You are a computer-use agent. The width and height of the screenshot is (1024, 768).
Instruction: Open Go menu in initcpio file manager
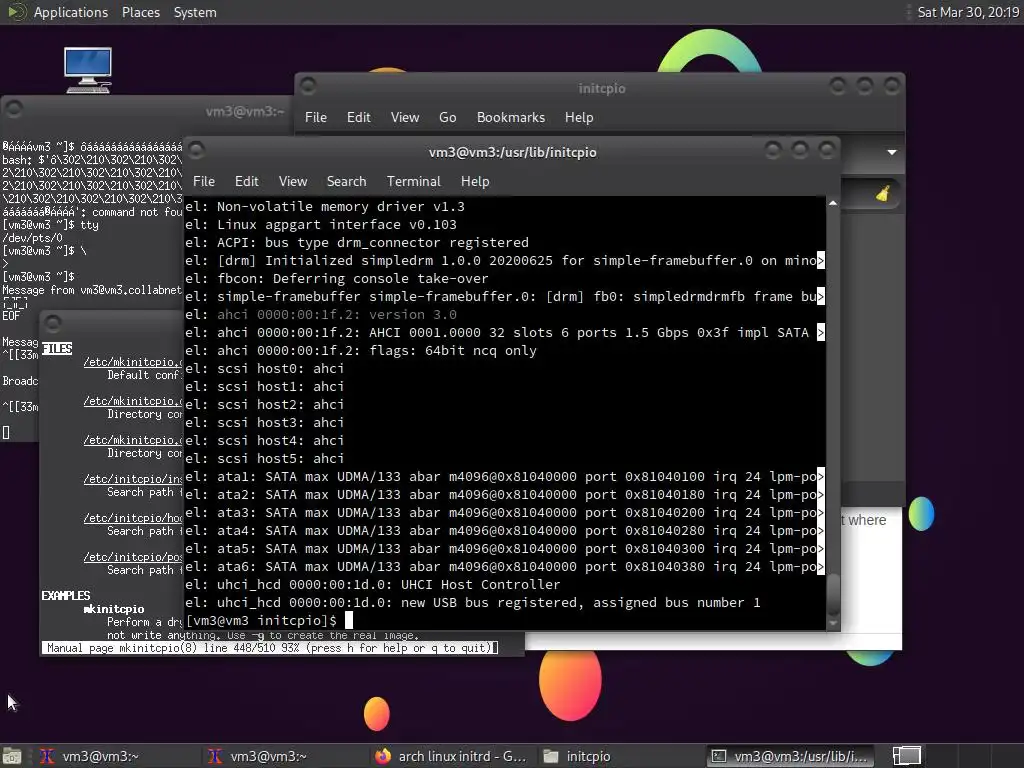pyautogui.click(x=447, y=118)
